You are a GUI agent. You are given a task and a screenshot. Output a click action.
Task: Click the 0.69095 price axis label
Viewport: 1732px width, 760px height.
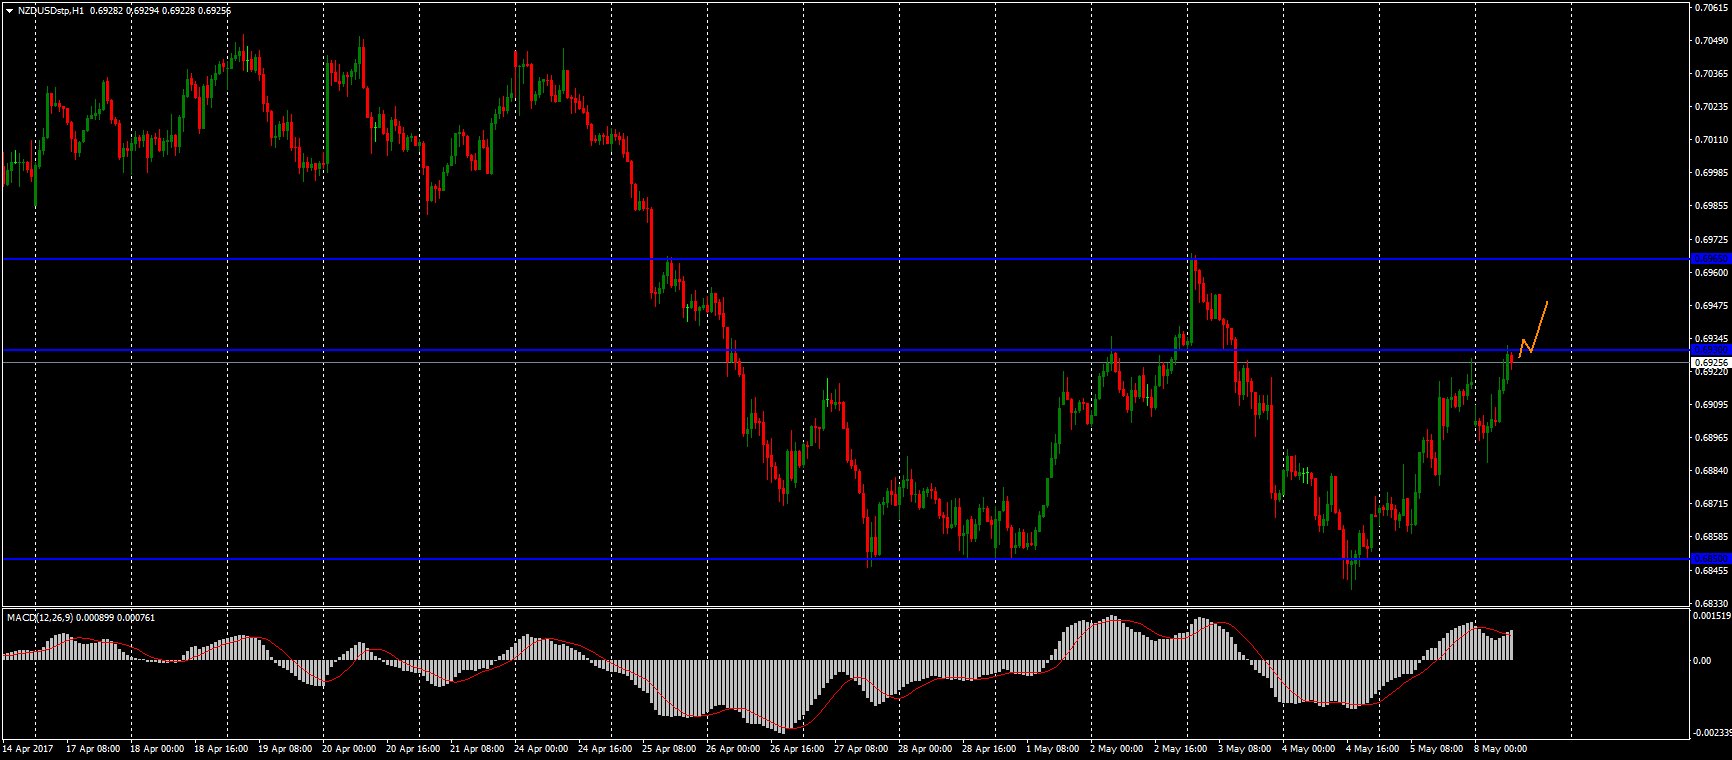pos(1711,404)
